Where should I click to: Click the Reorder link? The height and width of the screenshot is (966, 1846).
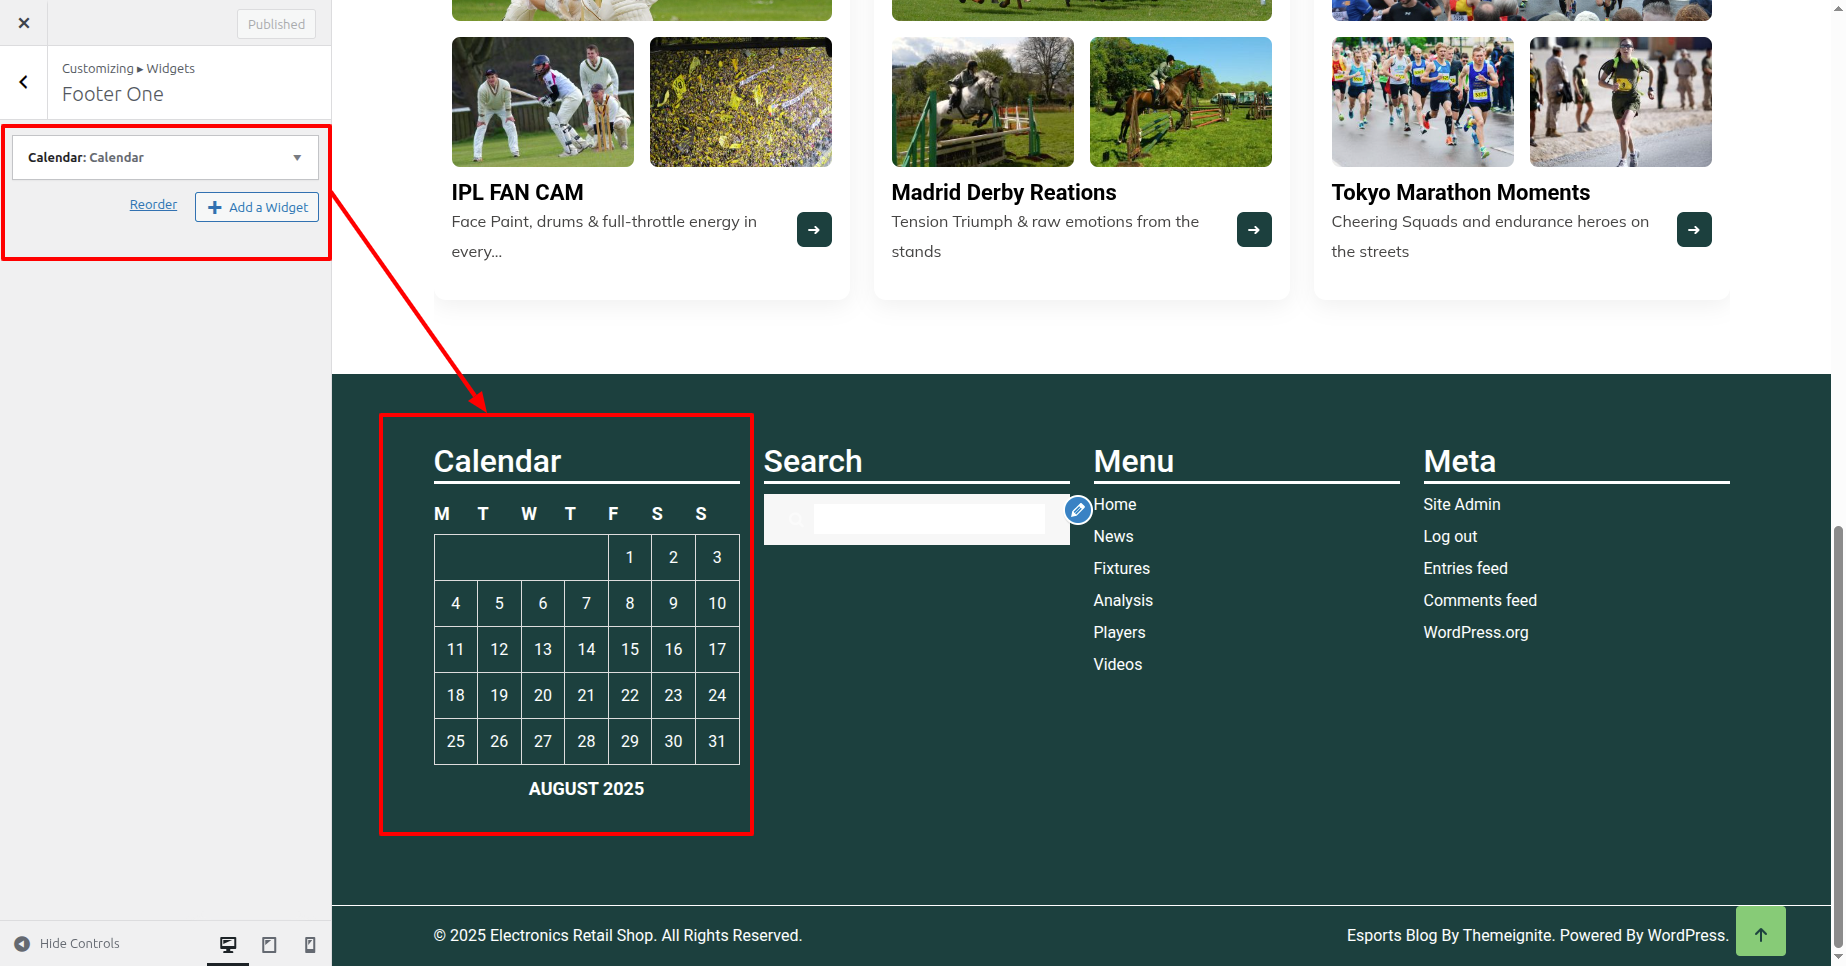(153, 205)
